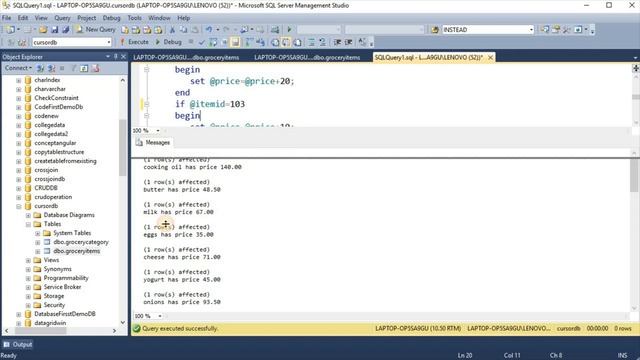This screenshot has width=640, height=360.
Task: Click the Save icon in toolbar
Action: (x=54, y=29)
